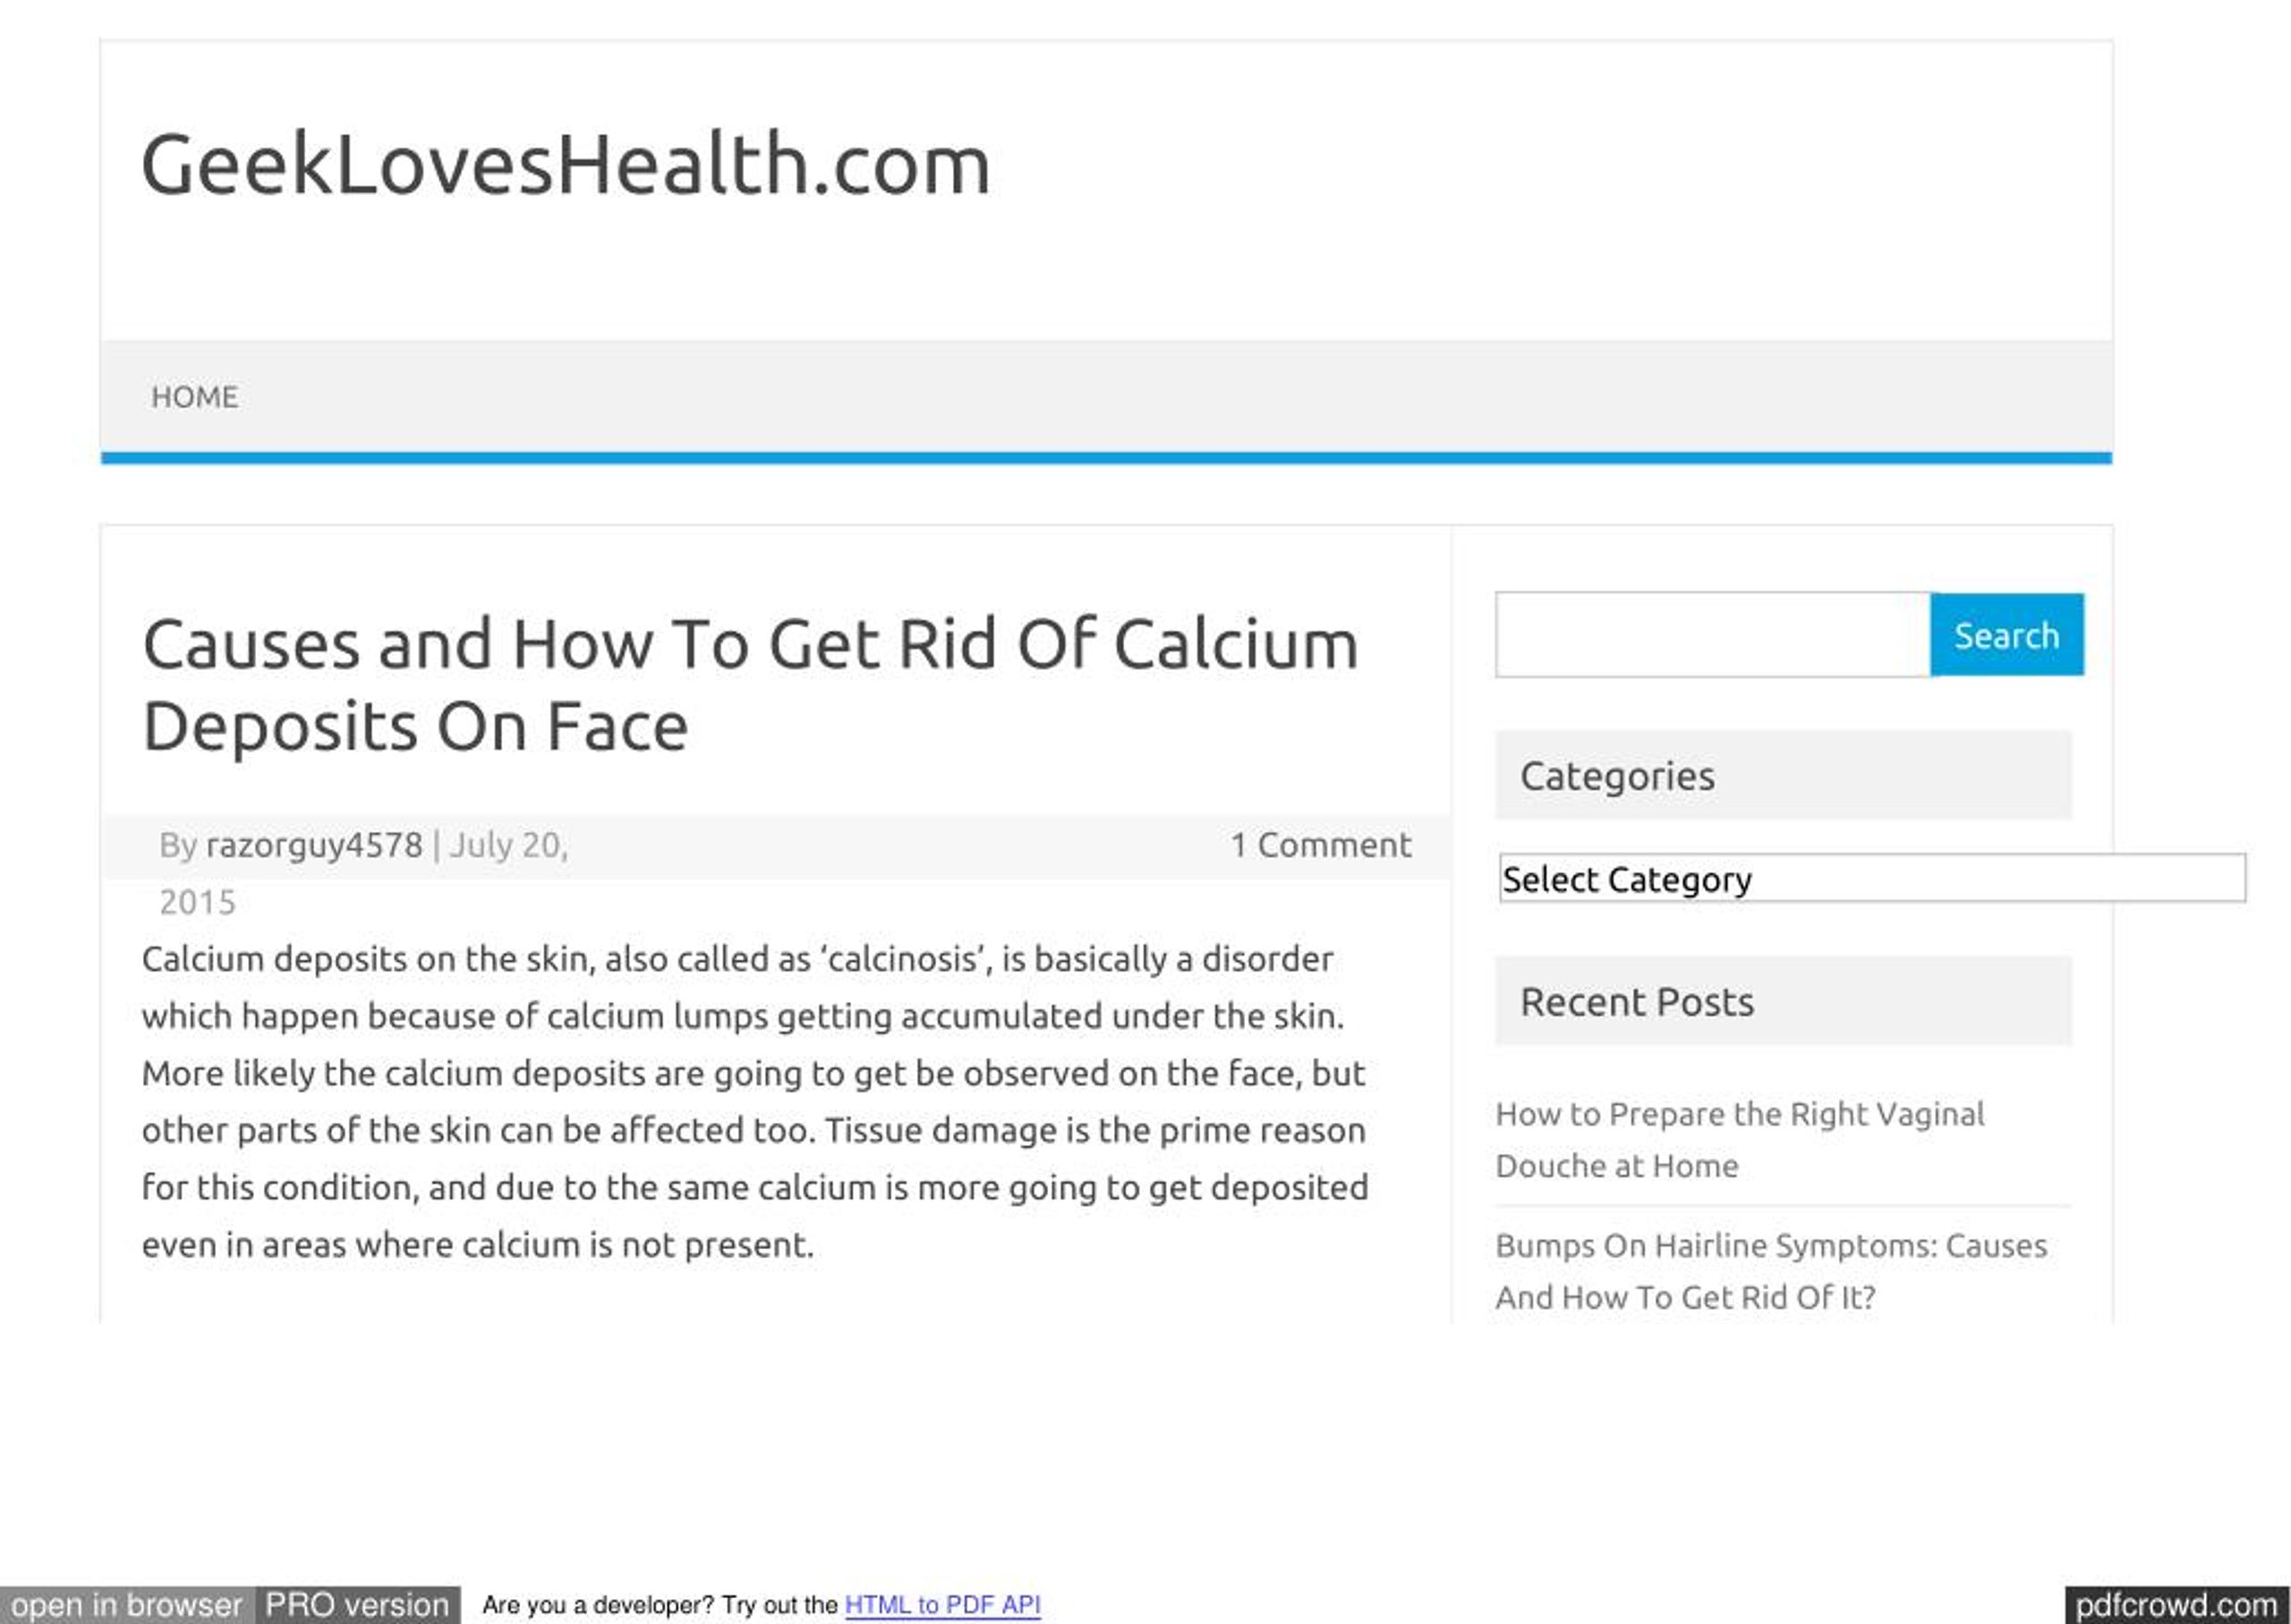Click the Search button
The height and width of the screenshot is (1624, 2291).
2005,634
